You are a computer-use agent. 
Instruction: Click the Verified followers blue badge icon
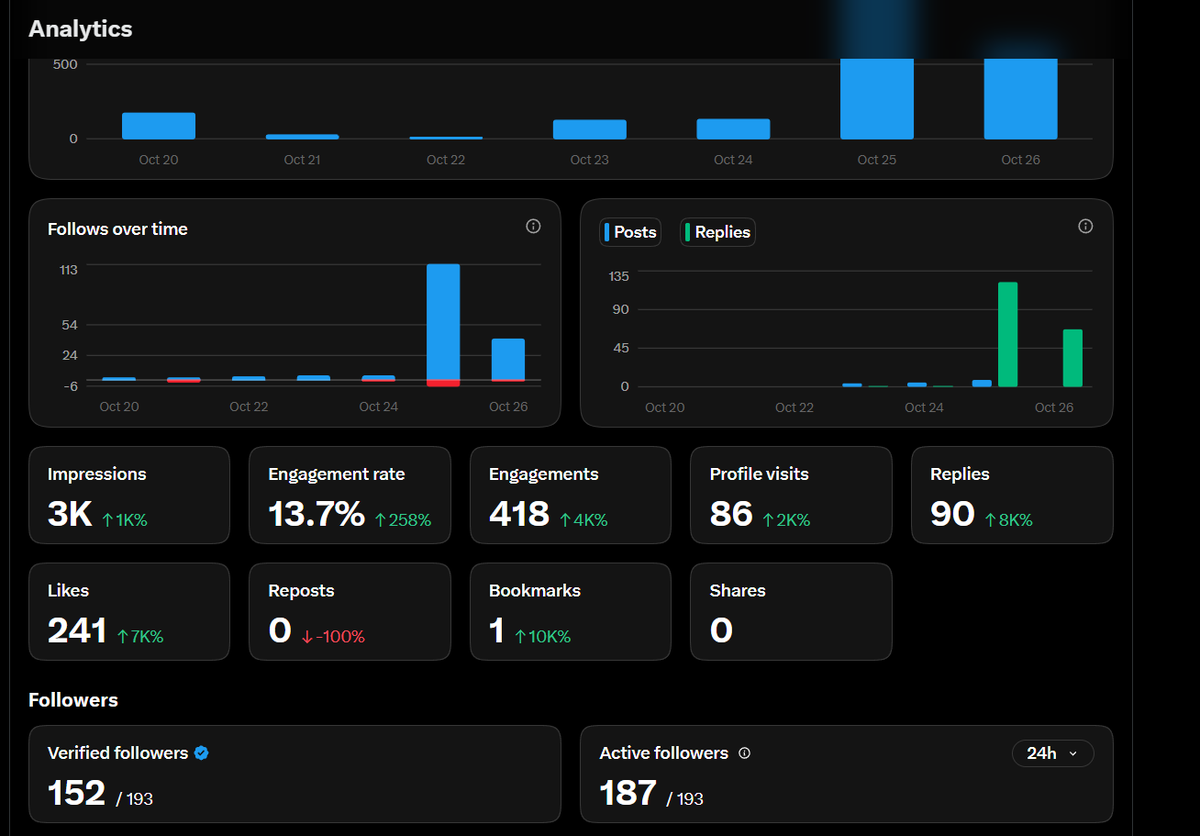click(201, 753)
